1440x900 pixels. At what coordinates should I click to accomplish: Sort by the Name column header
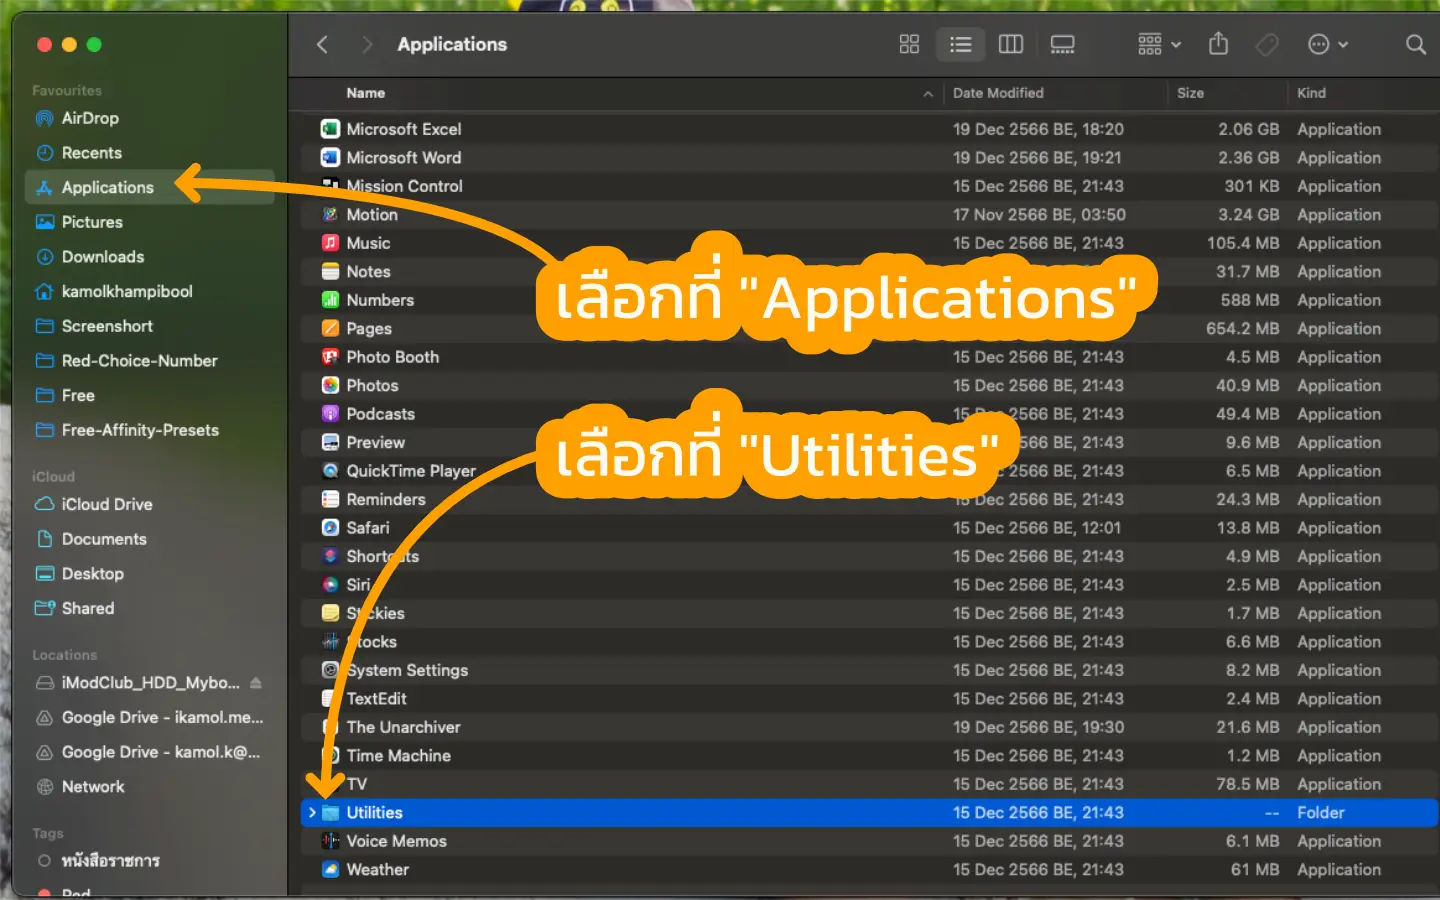tap(365, 93)
